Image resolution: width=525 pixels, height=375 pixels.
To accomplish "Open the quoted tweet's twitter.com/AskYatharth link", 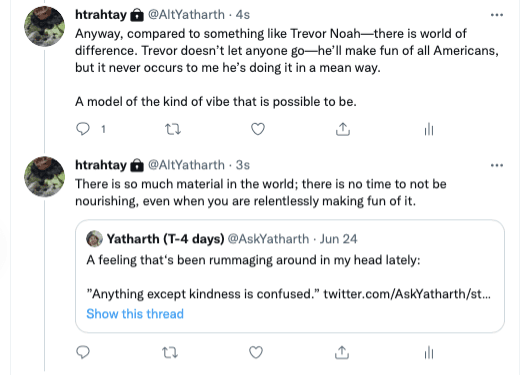I will point(407,294).
